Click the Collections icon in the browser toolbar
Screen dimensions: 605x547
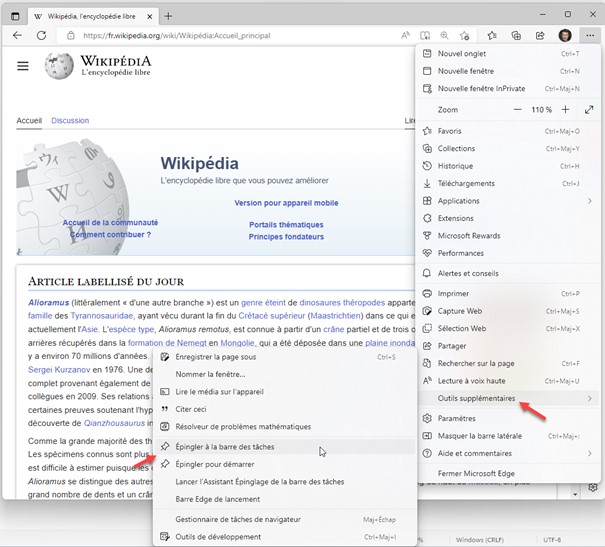tap(516, 35)
